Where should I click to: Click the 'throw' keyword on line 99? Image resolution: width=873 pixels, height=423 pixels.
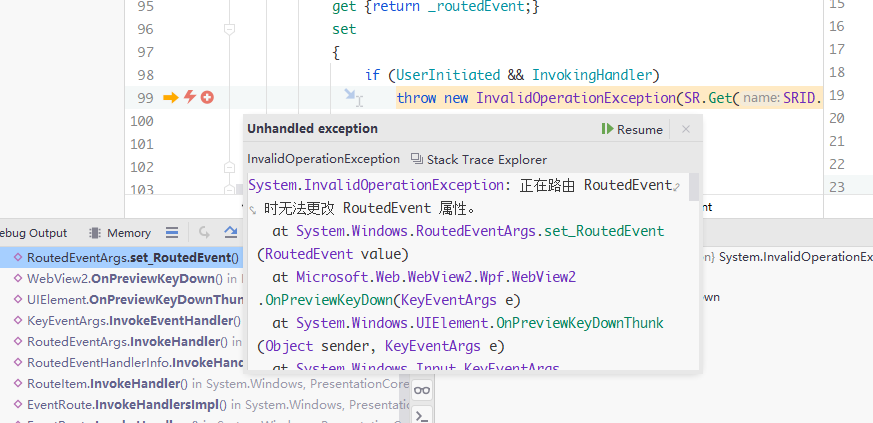pyautogui.click(x=416, y=99)
